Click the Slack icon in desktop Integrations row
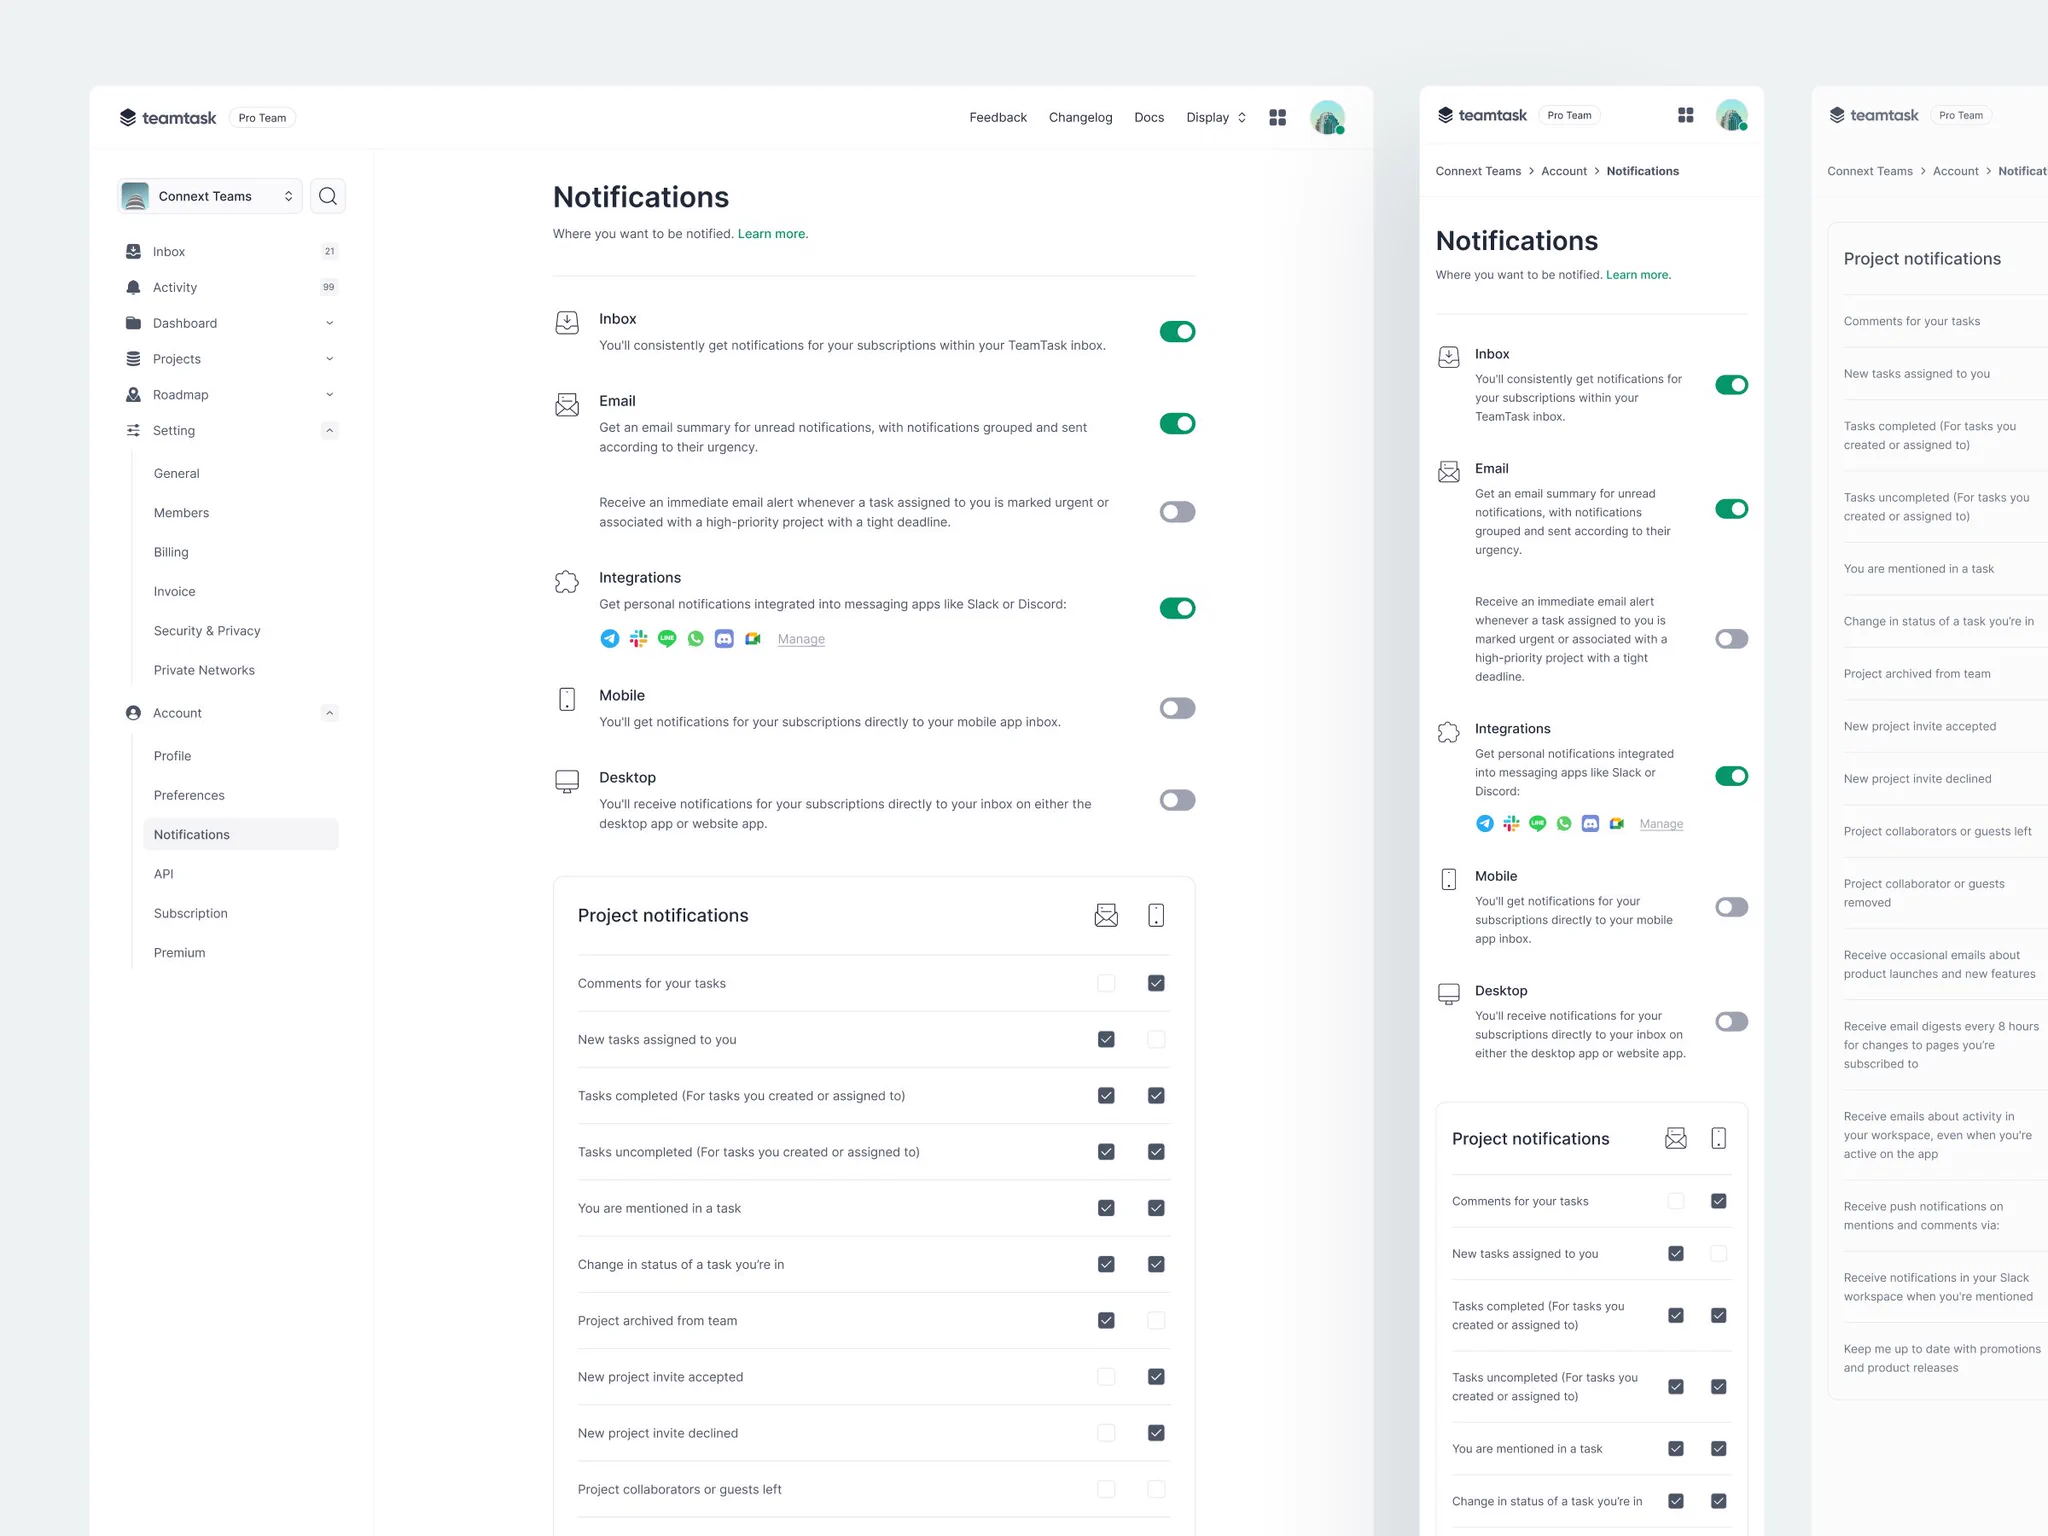 [638, 638]
